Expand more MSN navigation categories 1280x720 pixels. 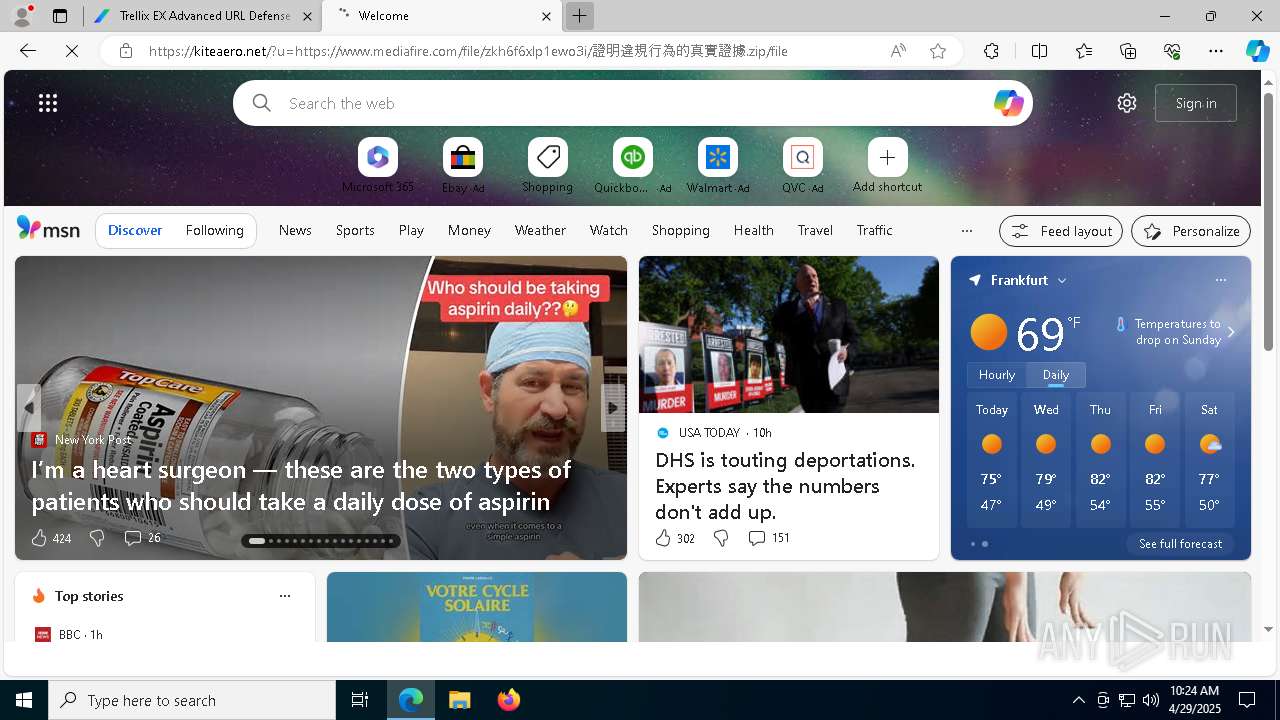click(967, 231)
